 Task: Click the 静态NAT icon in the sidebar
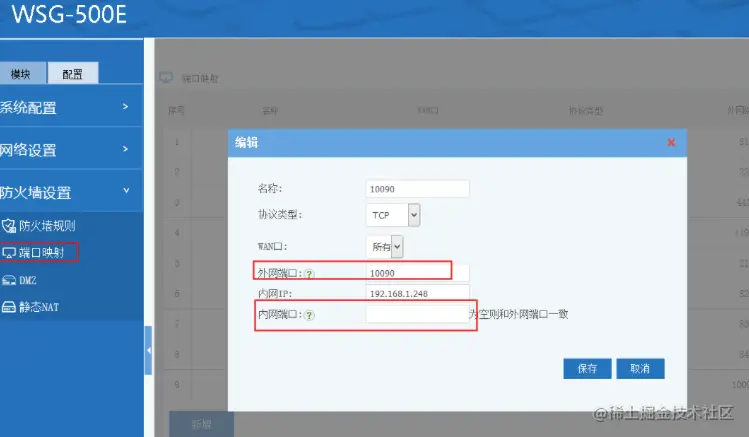pyautogui.click(x=9, y=307)
